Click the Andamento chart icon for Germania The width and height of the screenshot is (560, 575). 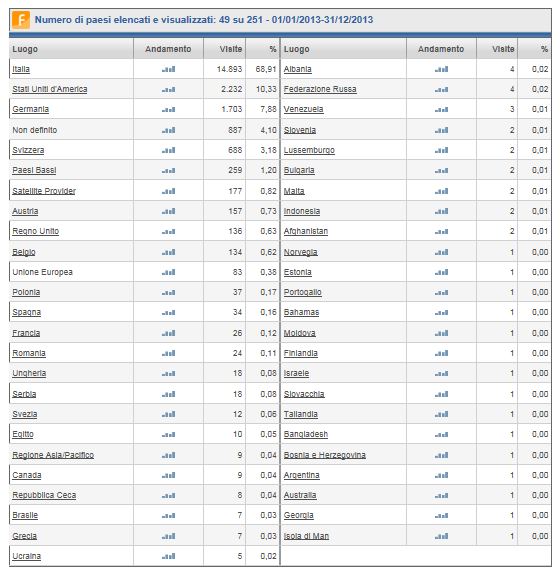point(169,109)
